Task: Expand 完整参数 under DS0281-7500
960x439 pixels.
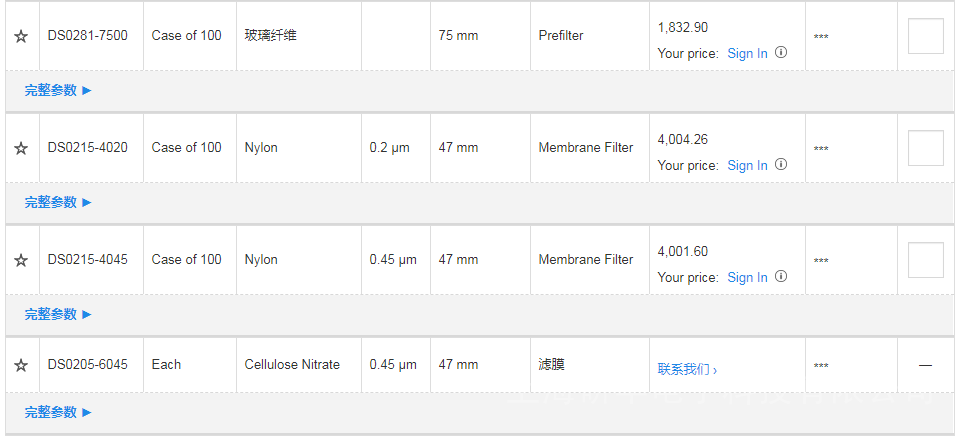Action: coord(58,90)
